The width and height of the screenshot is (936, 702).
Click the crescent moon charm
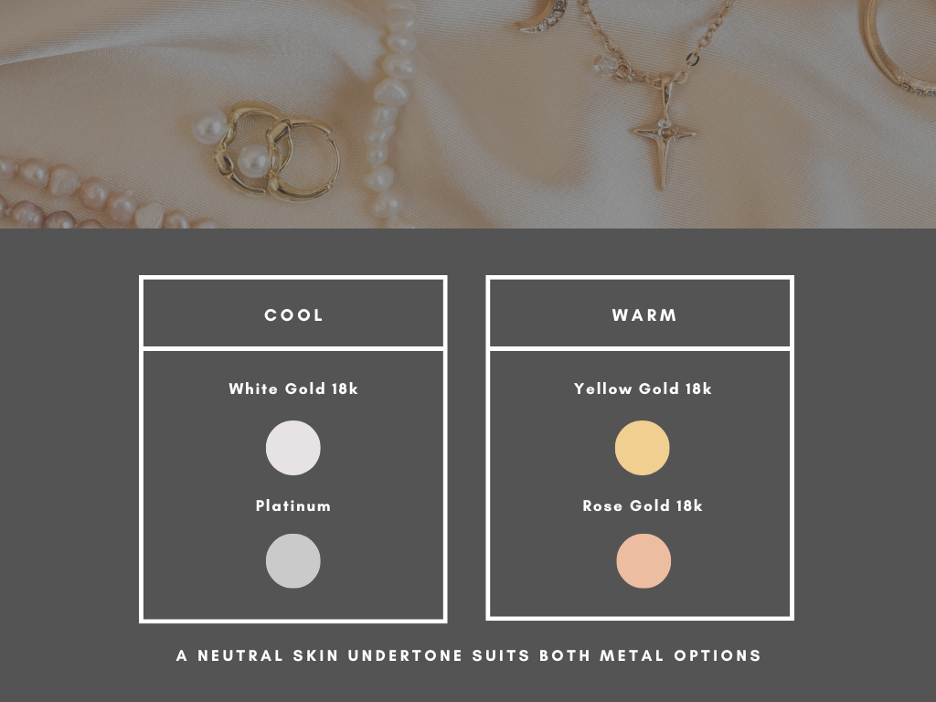point(540,17)
